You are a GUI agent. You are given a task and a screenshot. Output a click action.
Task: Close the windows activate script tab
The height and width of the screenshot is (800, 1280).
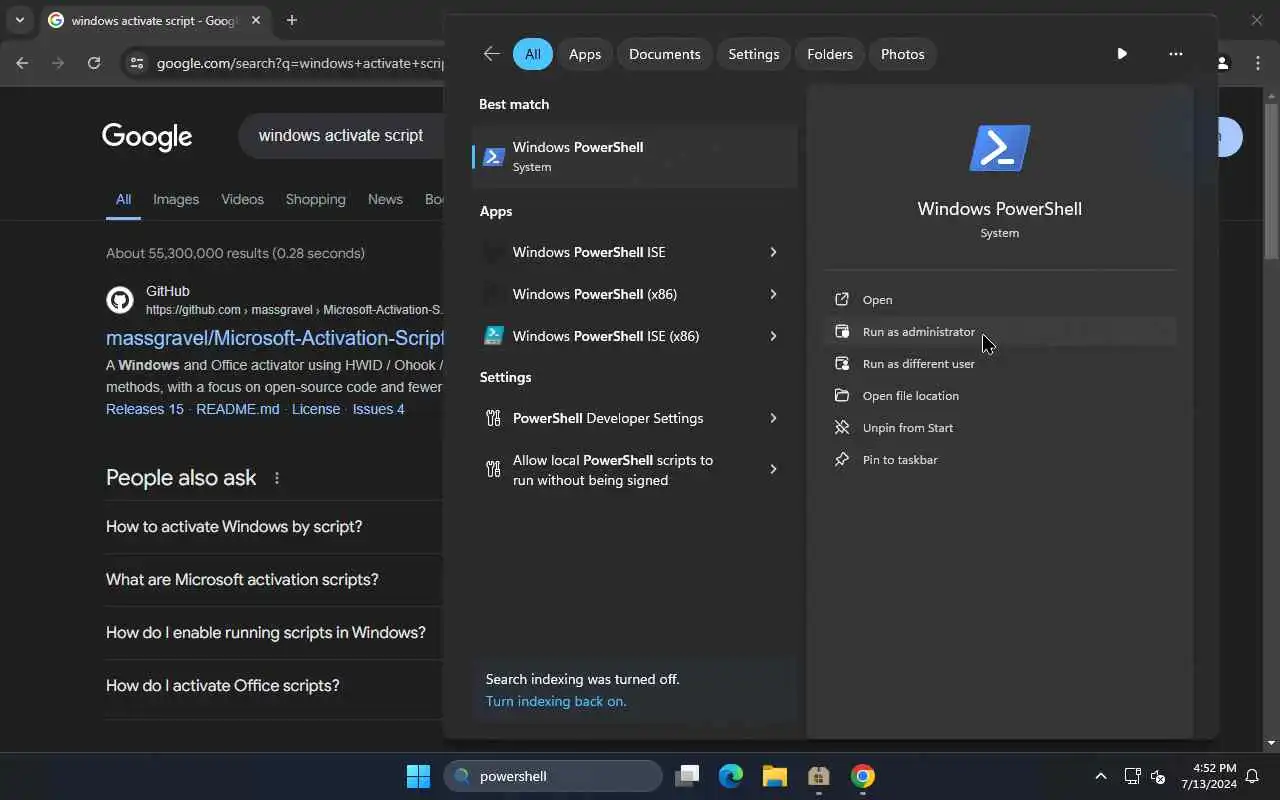pos(256,20)
